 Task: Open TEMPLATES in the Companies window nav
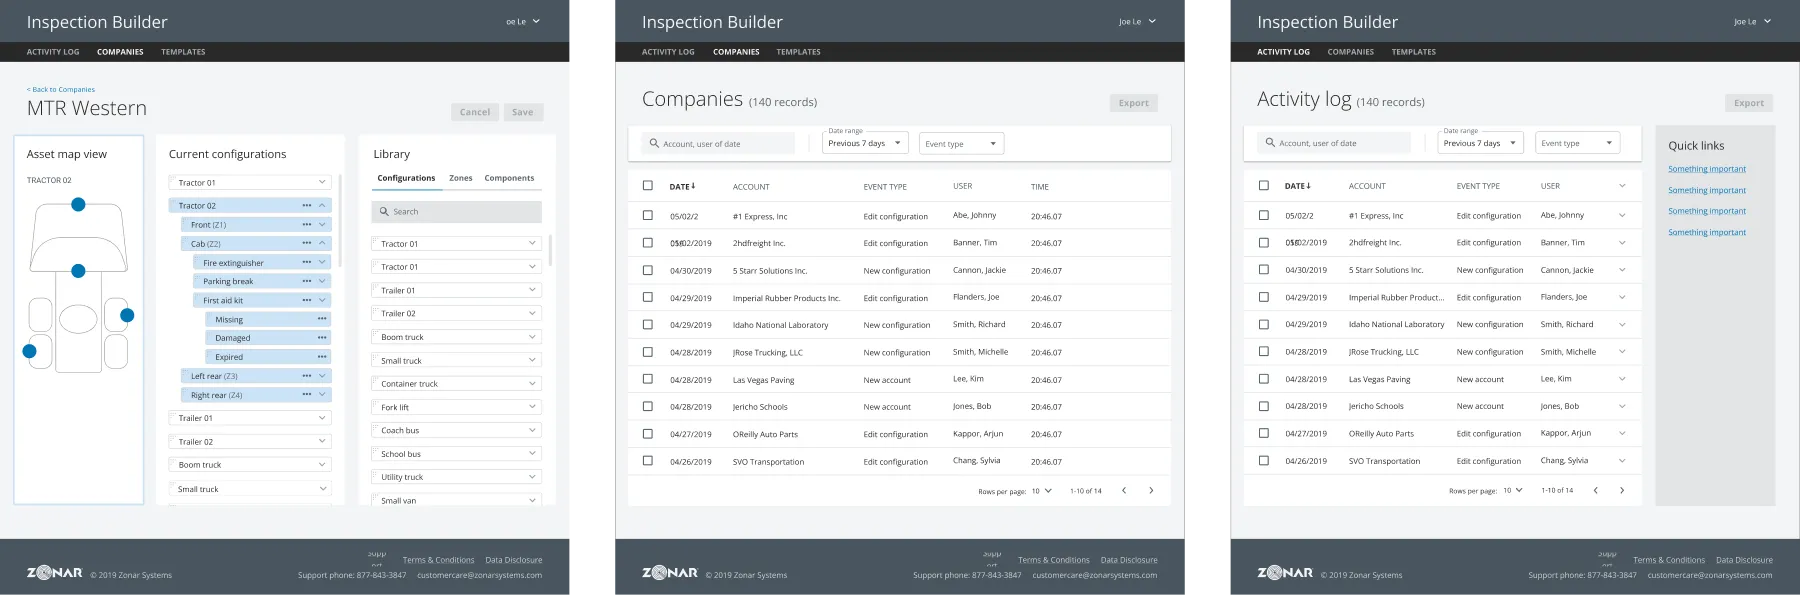pyautogui.click(x=798, y=52)
